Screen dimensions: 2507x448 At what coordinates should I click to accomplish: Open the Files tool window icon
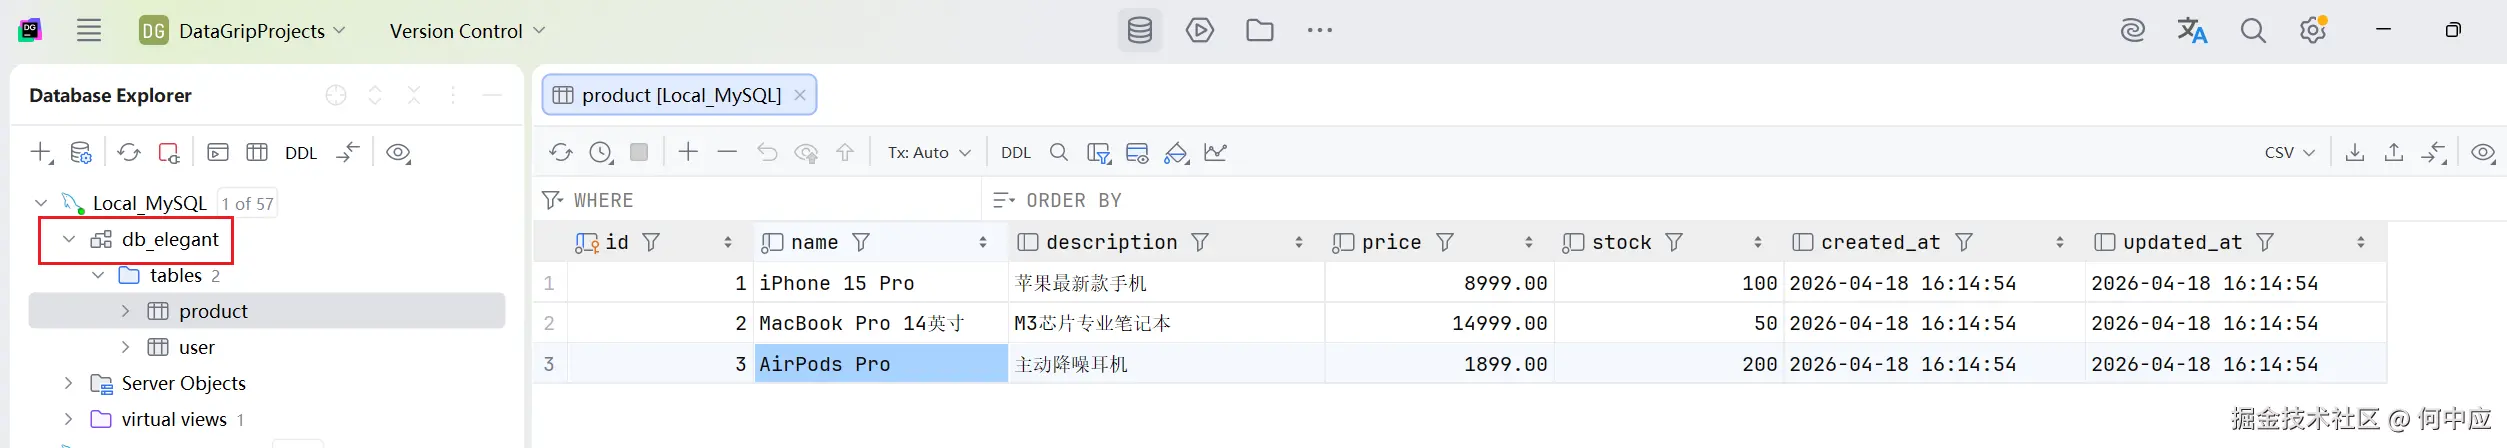[1260, 30]
